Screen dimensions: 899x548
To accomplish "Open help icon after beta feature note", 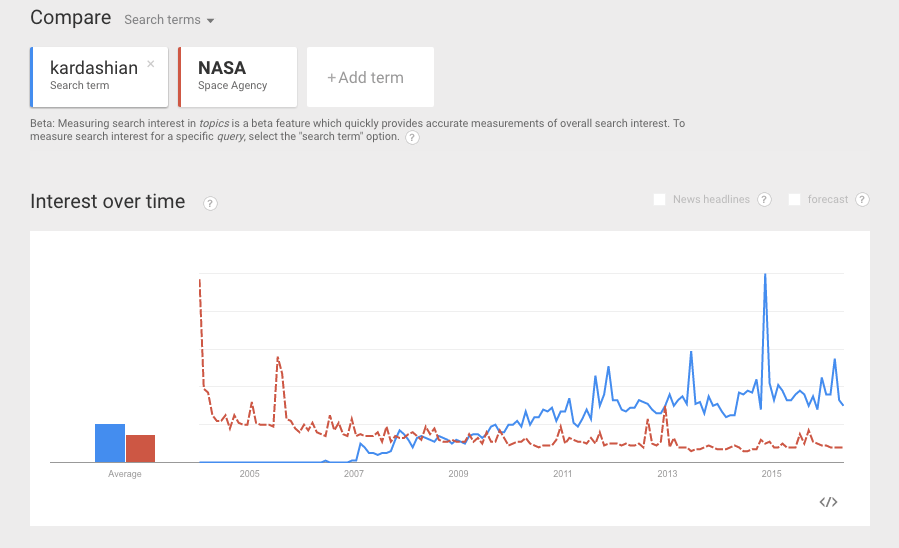I will (412, 137).
